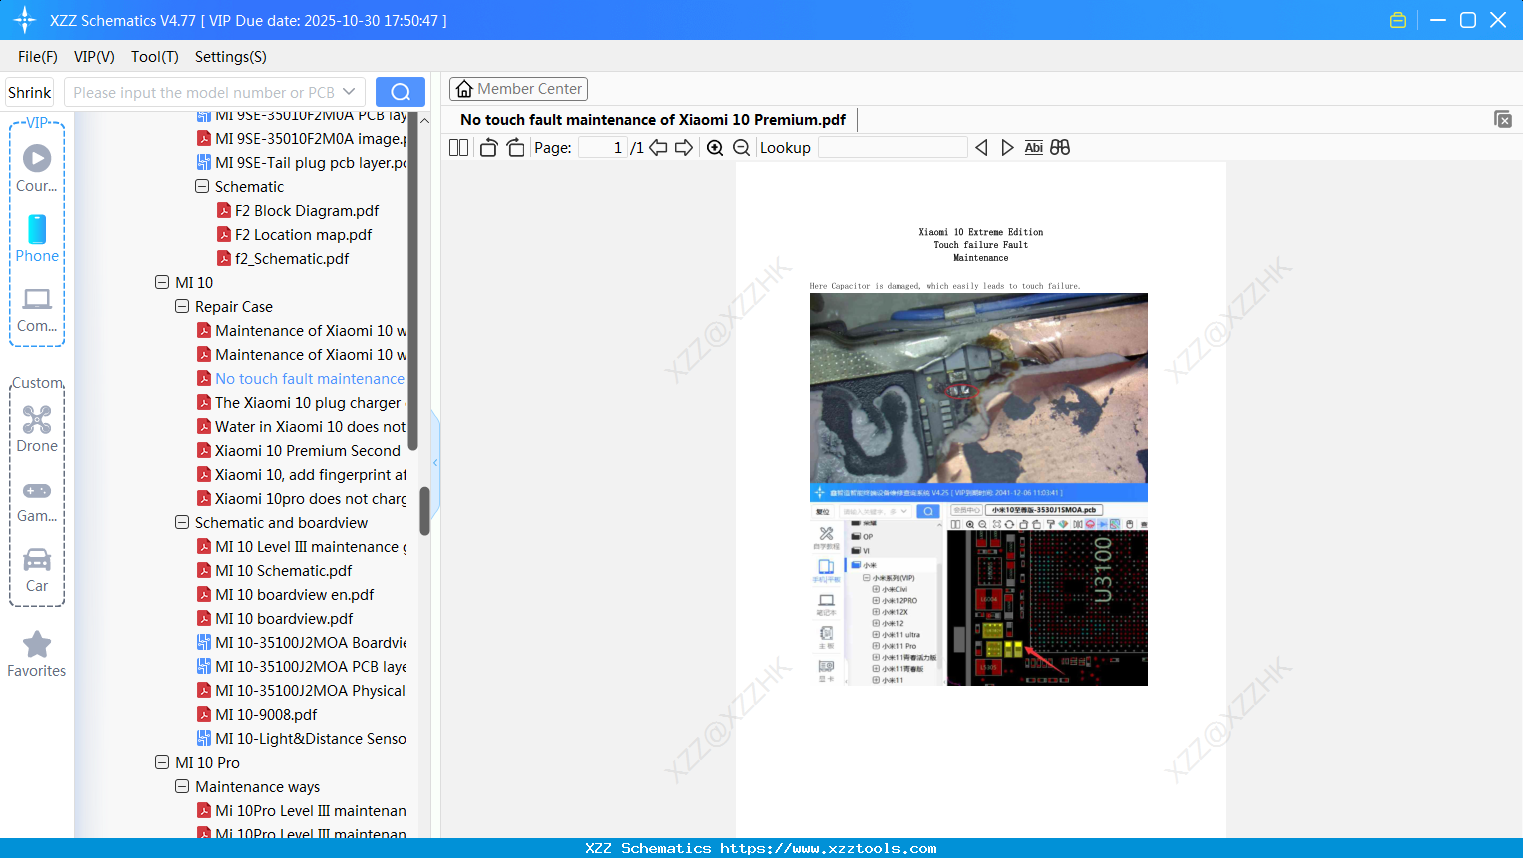The height and width of the screenshot is (858, 1523).
Task: Rotate the page counterclockwise
Action: tap(488, 148)
